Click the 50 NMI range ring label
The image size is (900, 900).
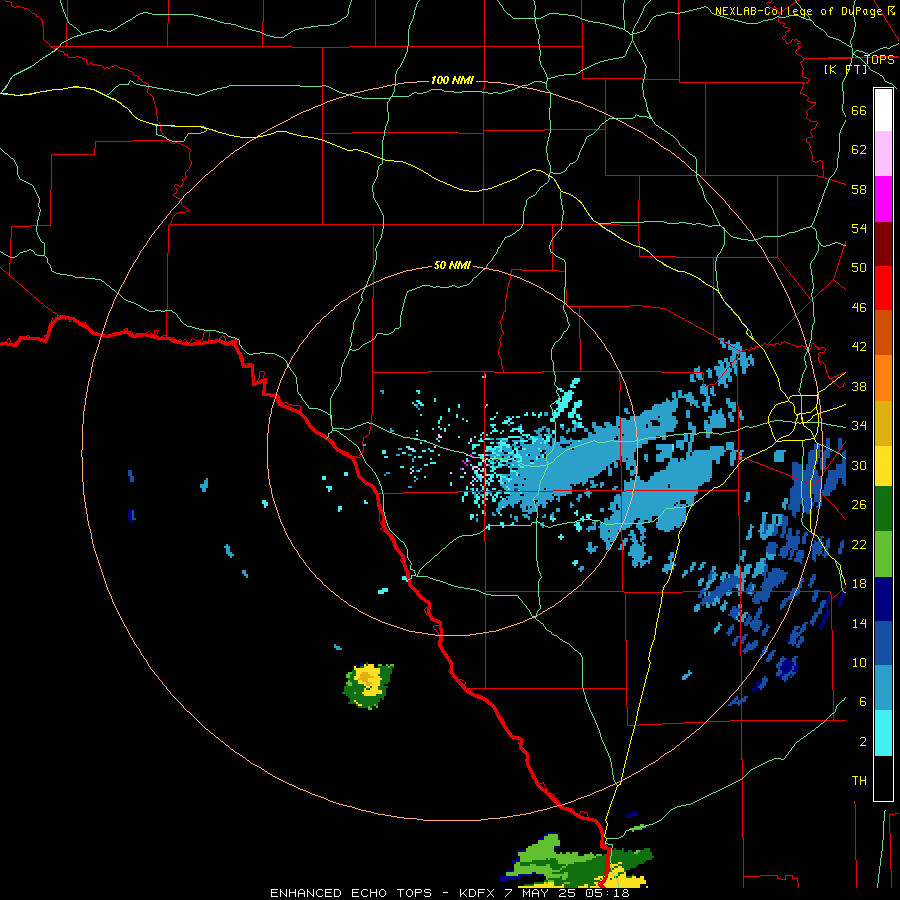(x=452, y=265)
